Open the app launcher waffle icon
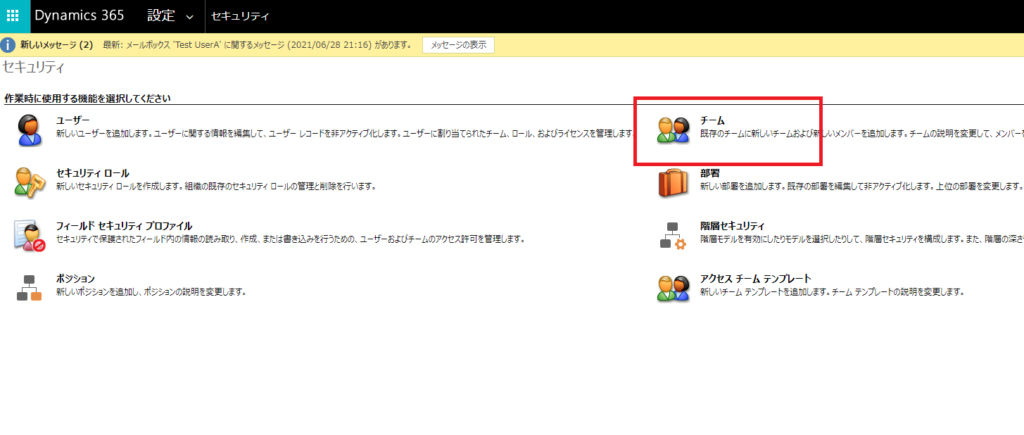Screen dimensions: 1024x435 pyautogui.click(x=14, y=16)
